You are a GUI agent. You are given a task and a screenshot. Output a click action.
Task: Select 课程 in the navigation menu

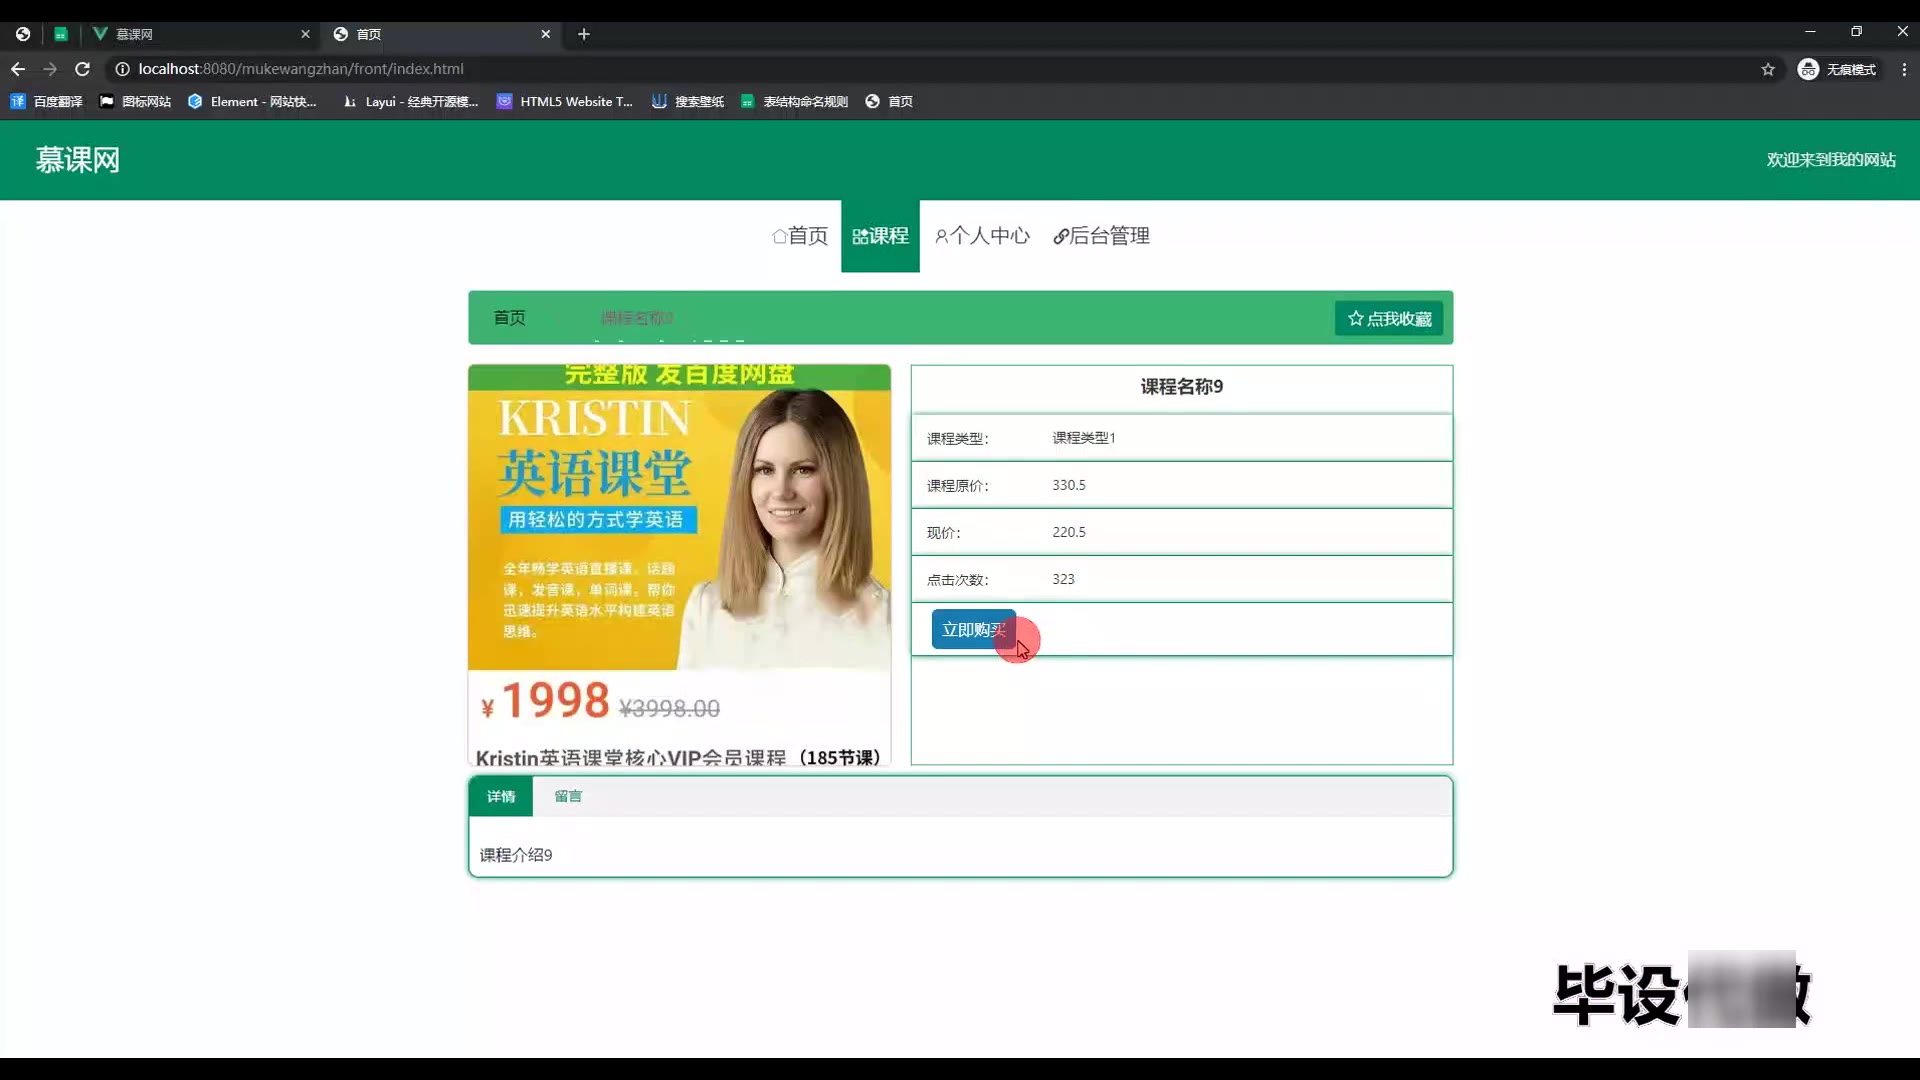[880, 236]
